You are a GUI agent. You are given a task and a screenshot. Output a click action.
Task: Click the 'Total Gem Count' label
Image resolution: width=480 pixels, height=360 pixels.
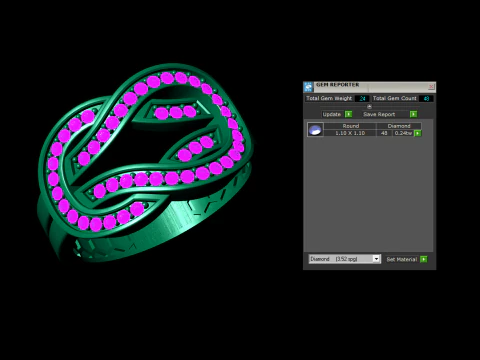[x=395, y=98]
